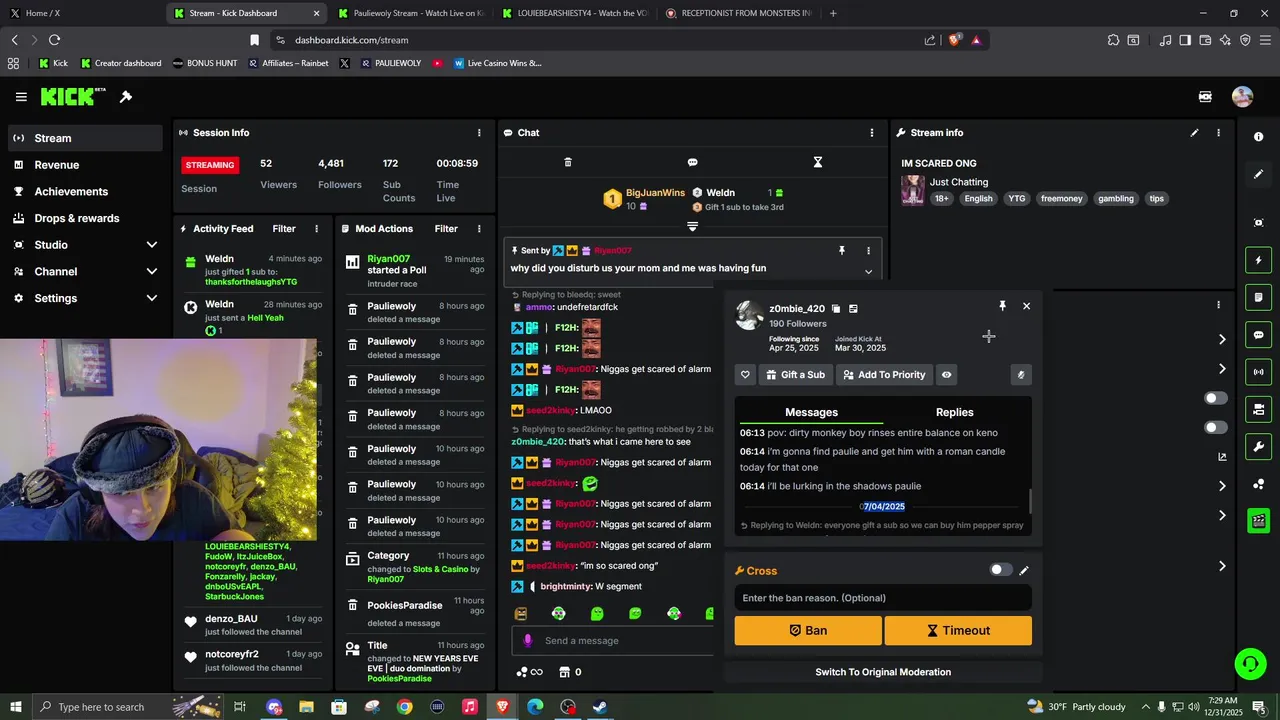Open the Stream info three-dot menu
This screenshot has height=720, width=1280.
(1218, 132)
